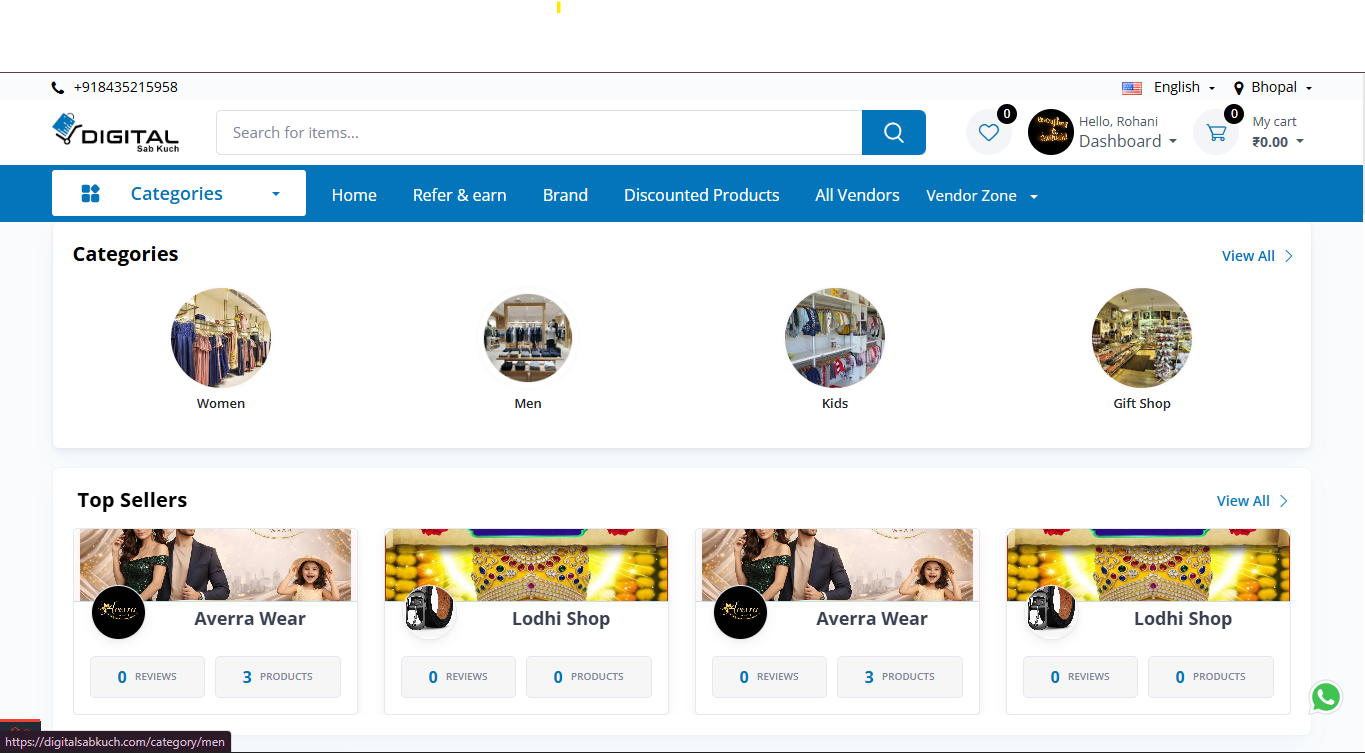The height and width of the screenshot is (753, 1365).
Task: Click the Rohani profile avatar
Action: pos(1050,132)
